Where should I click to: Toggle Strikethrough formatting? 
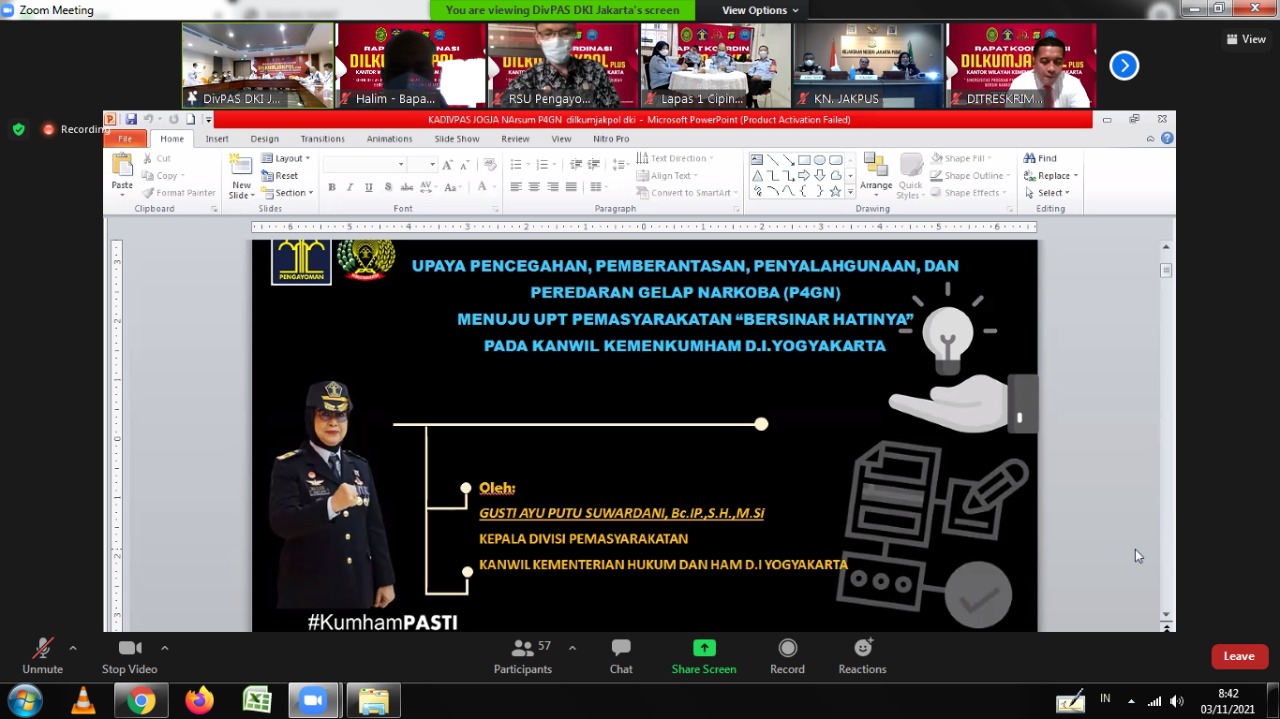coord(407,187)
